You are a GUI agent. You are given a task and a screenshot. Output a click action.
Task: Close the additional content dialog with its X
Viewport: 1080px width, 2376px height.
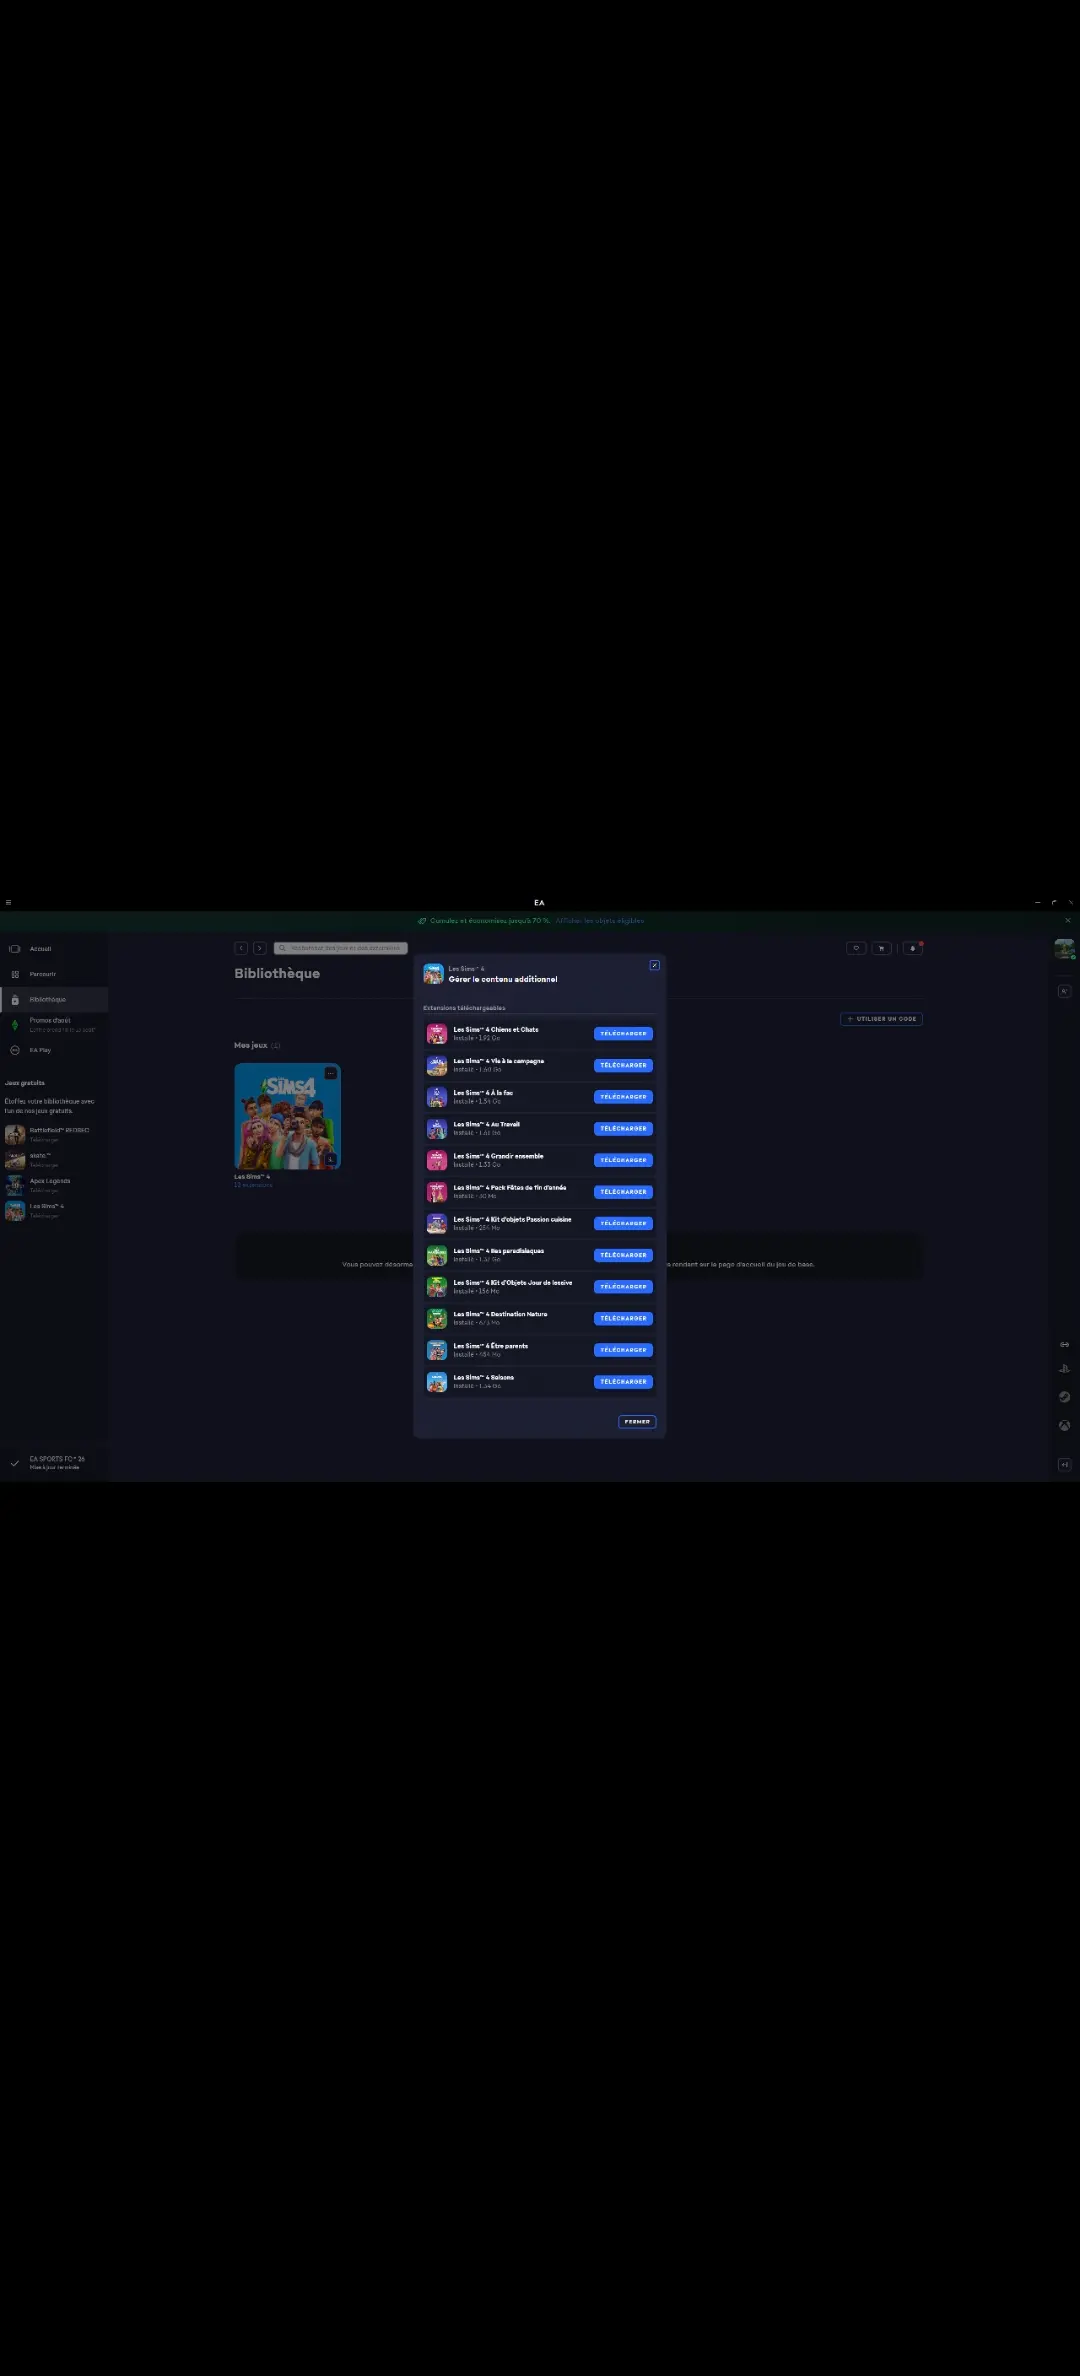coord(655,965)
